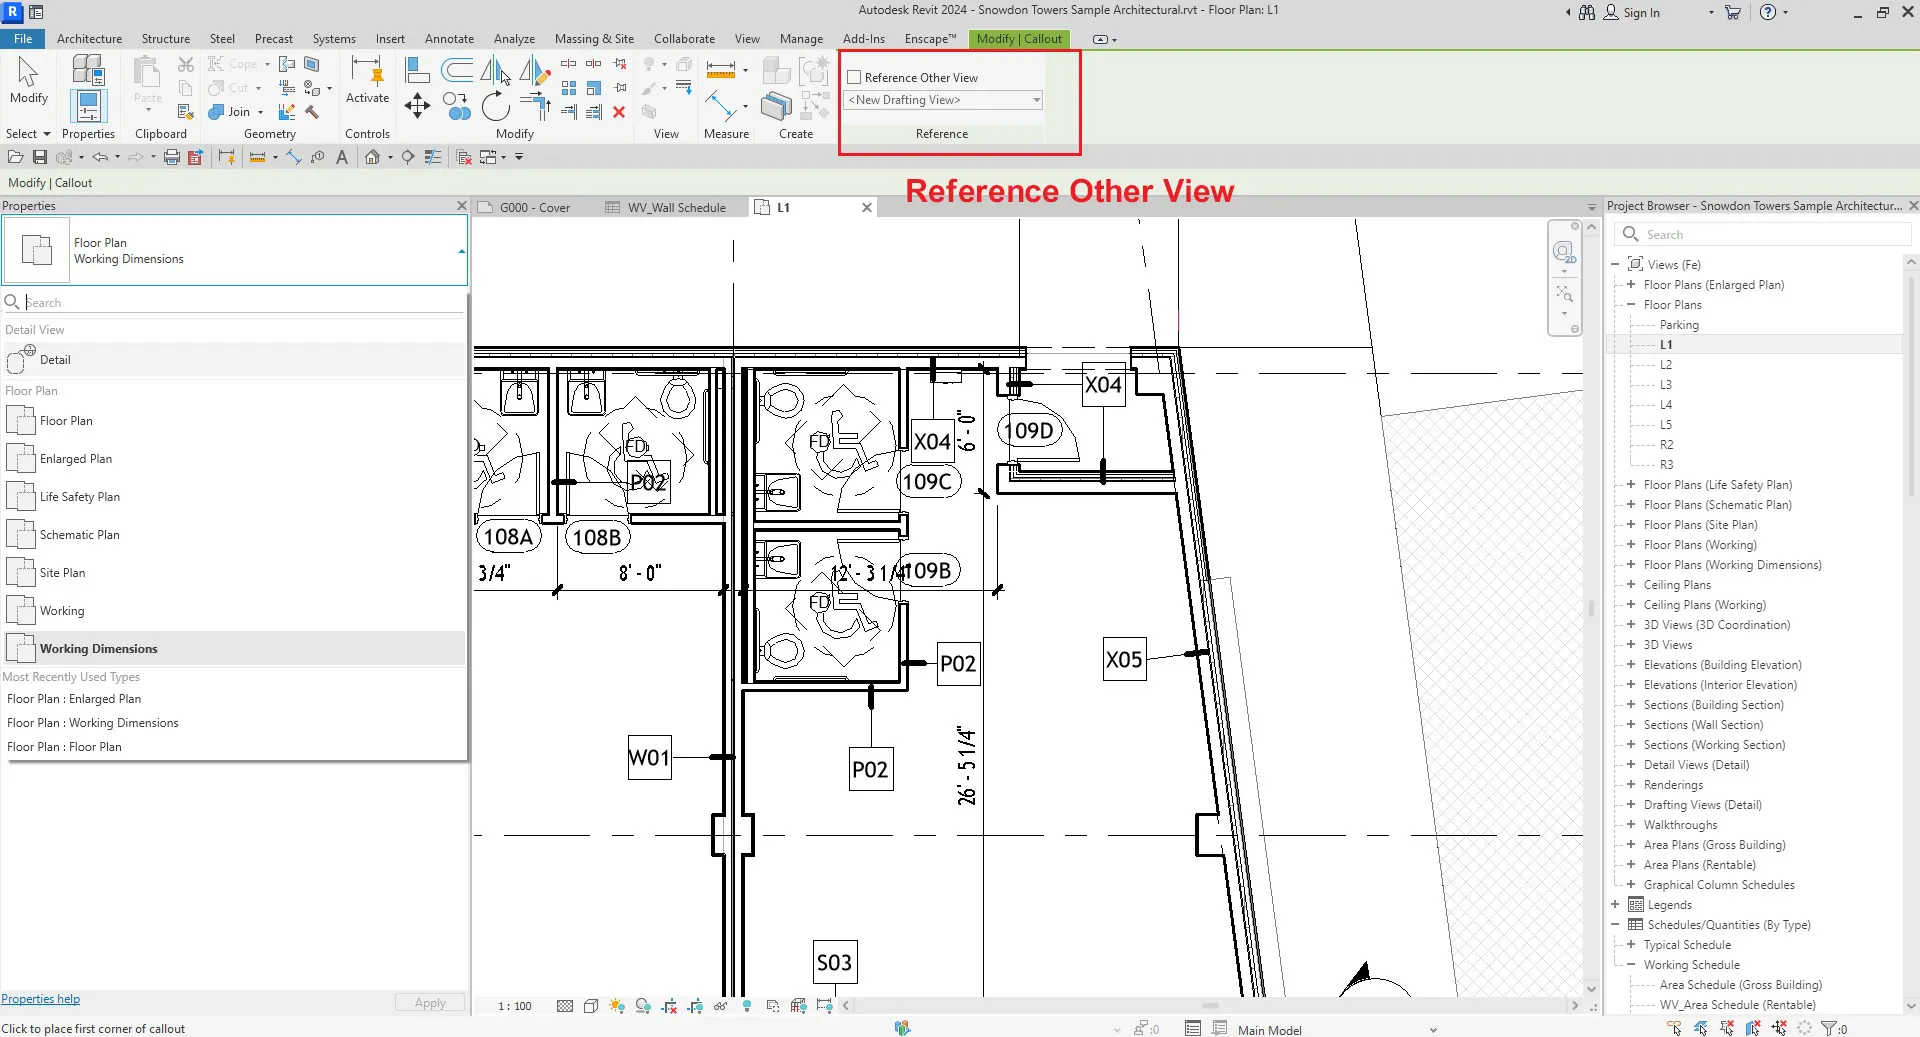Select the Rotate tool icon
Image resolution: width=1920 pixels, height=1037 pixels.
[495, 106]
